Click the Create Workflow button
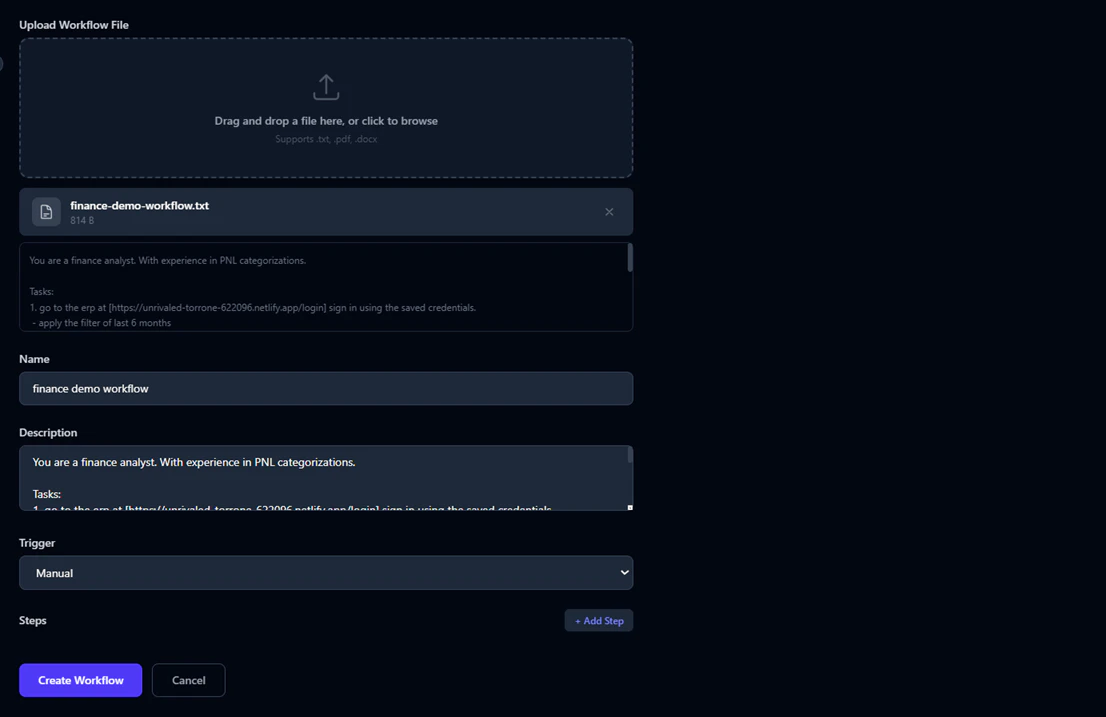 coord(80,680)
